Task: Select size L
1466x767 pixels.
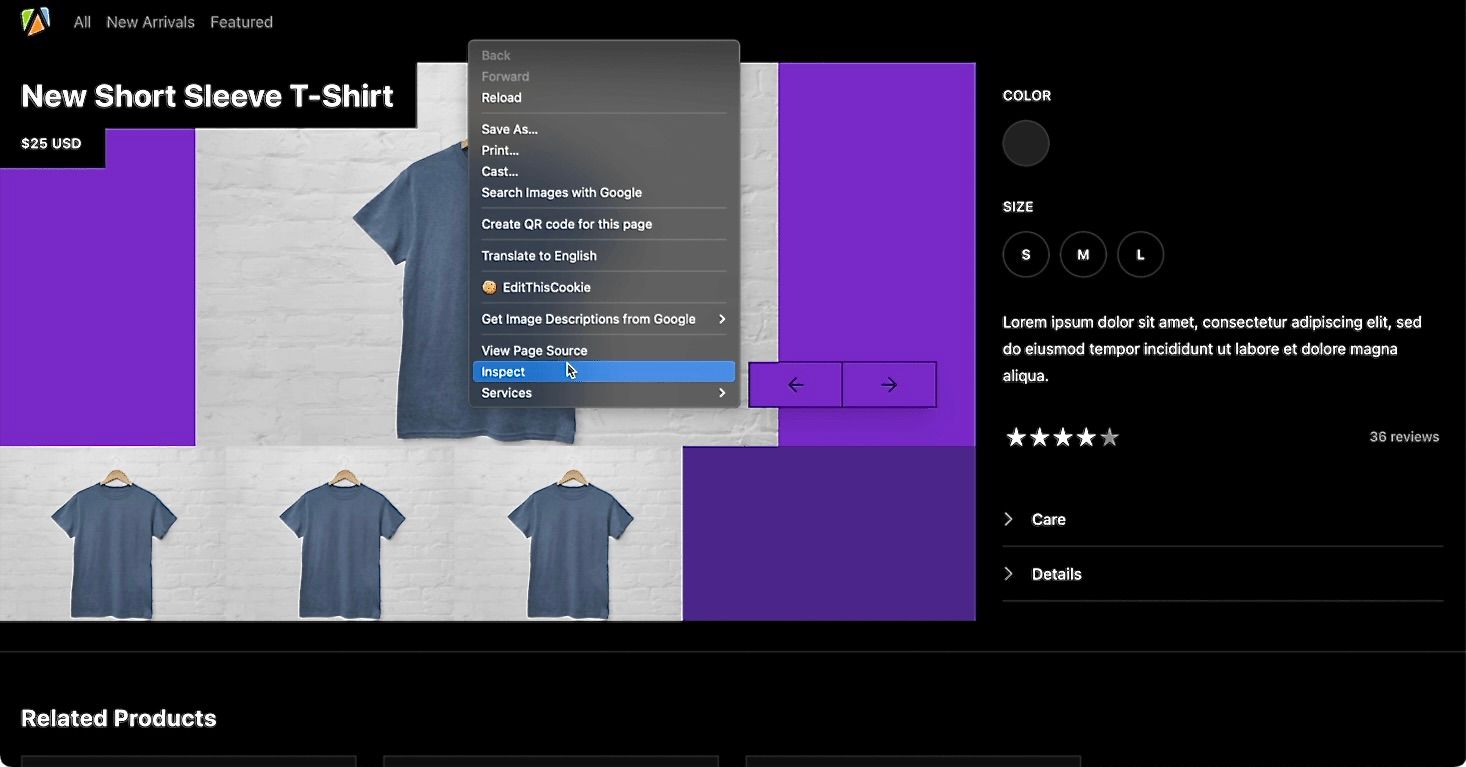Action: [x=1140, y=254]
